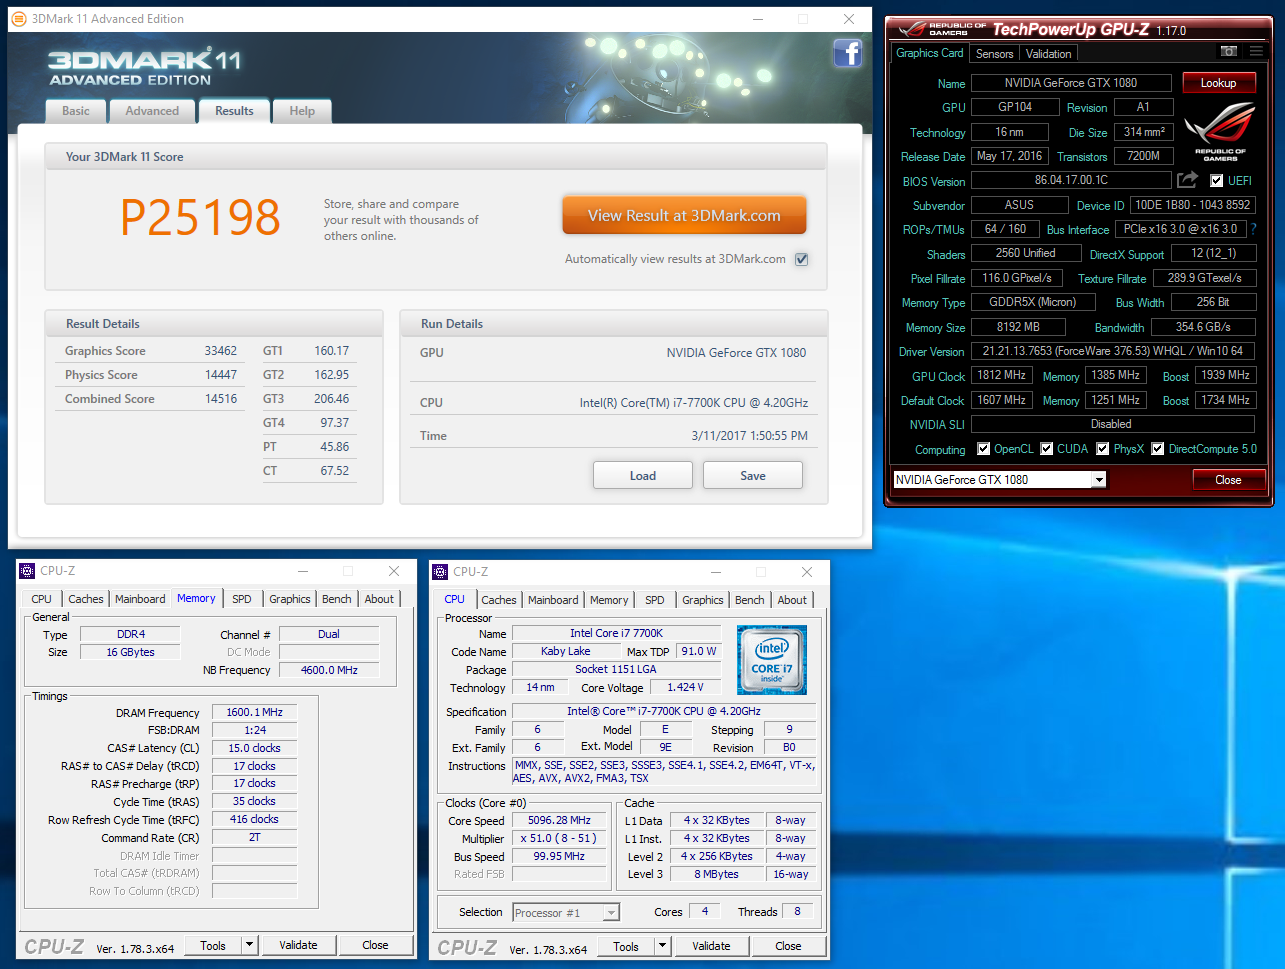Open the GPU-Z hamburger menu icon
Viewport: 1285px width, 969px height.
click(1257, 51)
